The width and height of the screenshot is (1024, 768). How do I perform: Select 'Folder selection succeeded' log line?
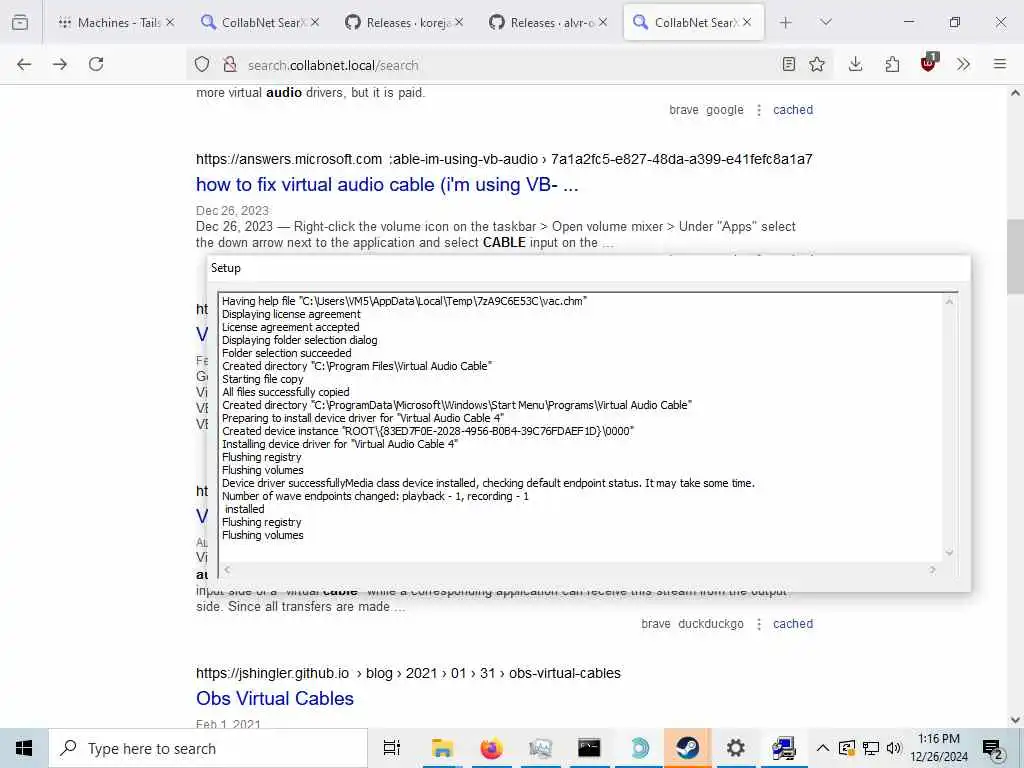[x=287, y=353]
